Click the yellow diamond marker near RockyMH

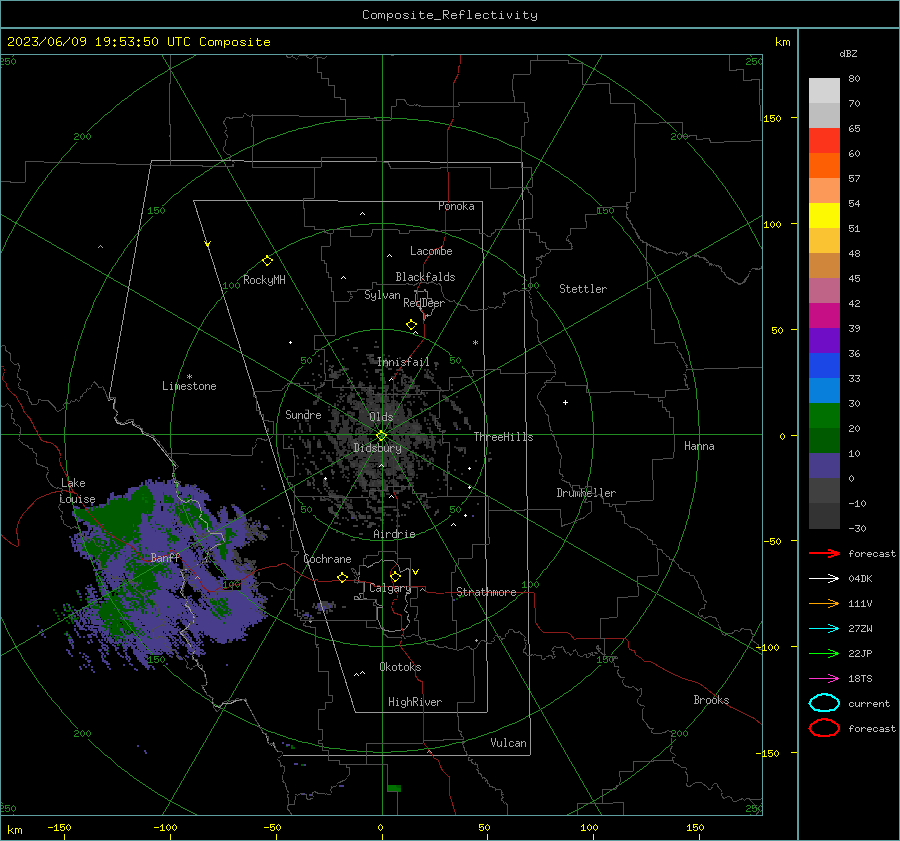click(x=267, y=261)
